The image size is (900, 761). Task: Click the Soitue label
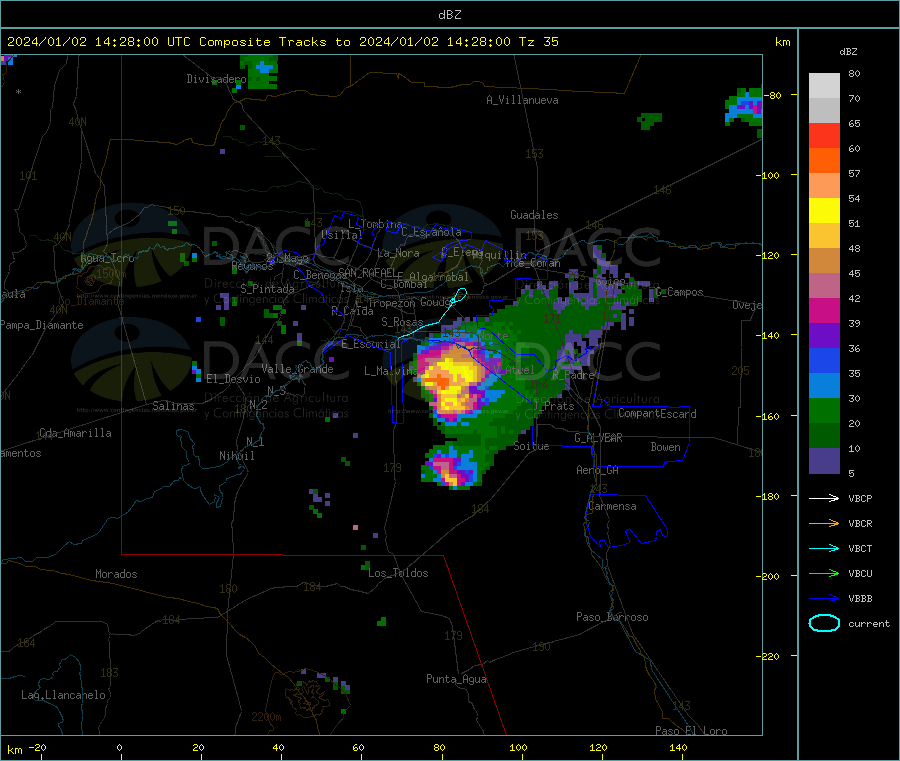(x=532, y=446)
